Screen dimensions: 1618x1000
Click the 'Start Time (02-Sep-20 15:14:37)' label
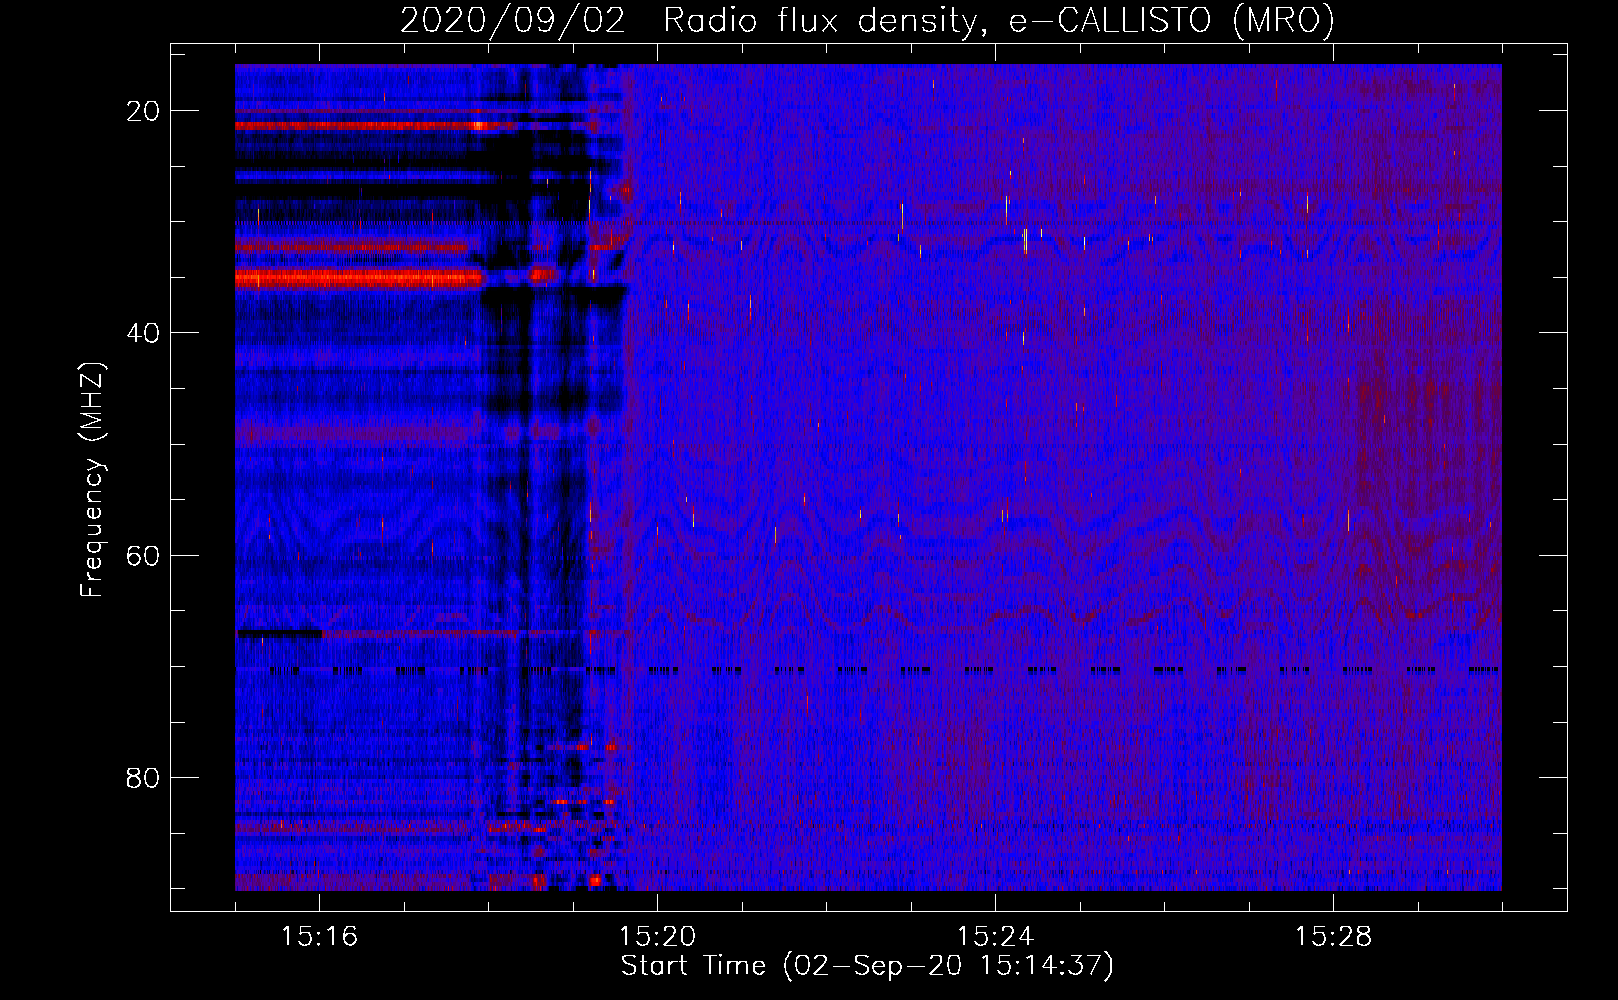point(867,966)
